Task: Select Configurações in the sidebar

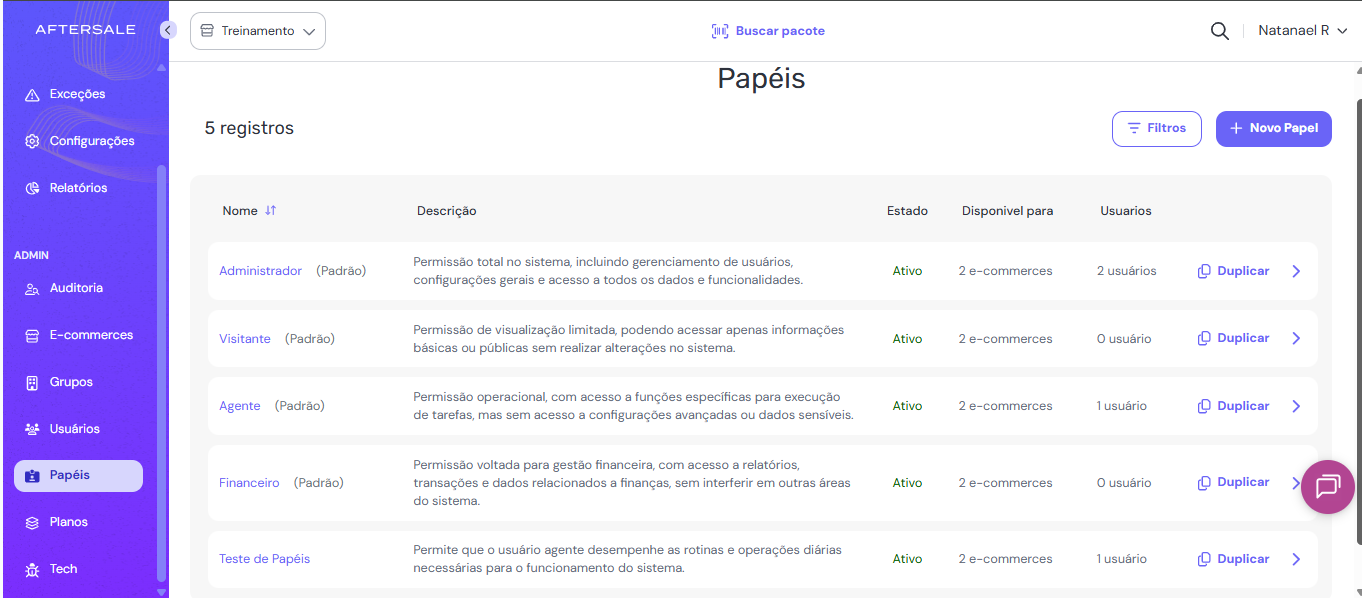Action: [x=91, y=141]
